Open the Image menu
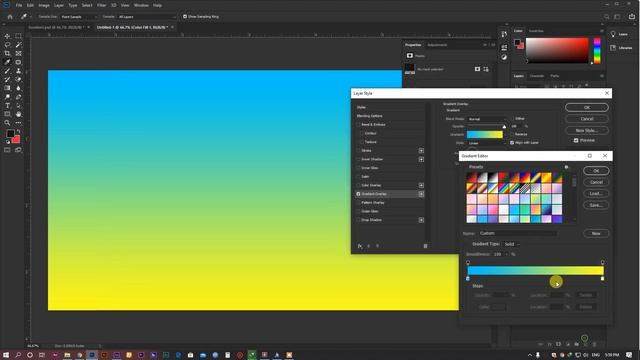This screenshot has width=640, height=360. [44, 5]
